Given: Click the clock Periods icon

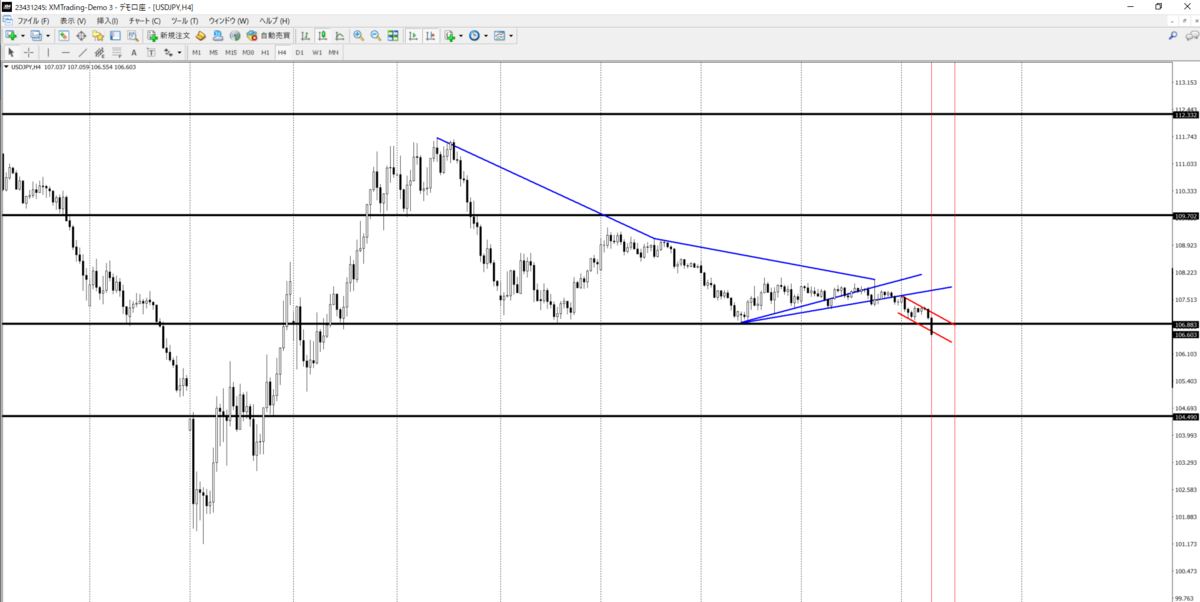Looking at the screenshot, I should tap(475, 35).
